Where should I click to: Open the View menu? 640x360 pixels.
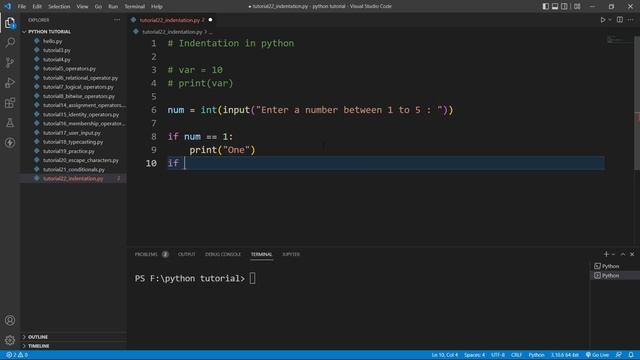pyautogui.click(x=82, y=7)
